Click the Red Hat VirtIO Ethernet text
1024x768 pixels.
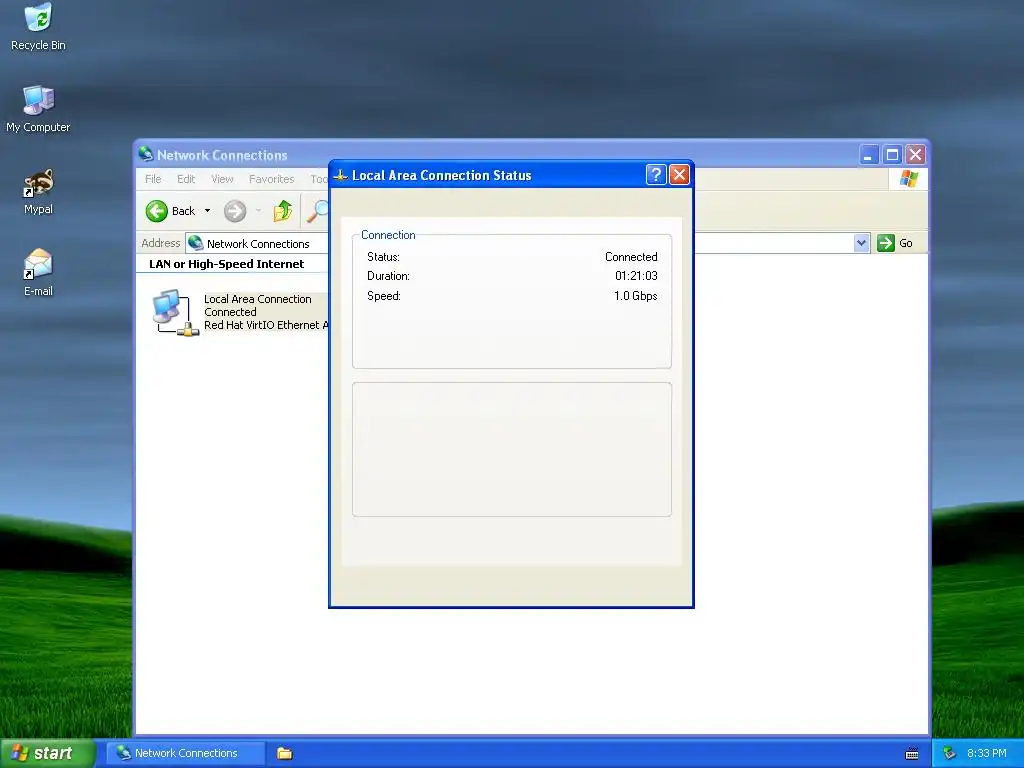266,325
